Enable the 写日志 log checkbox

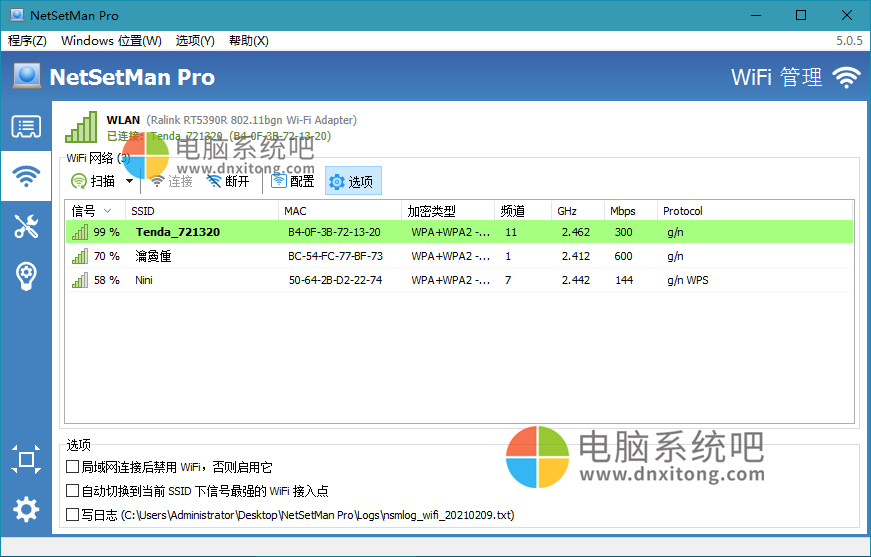72,514
